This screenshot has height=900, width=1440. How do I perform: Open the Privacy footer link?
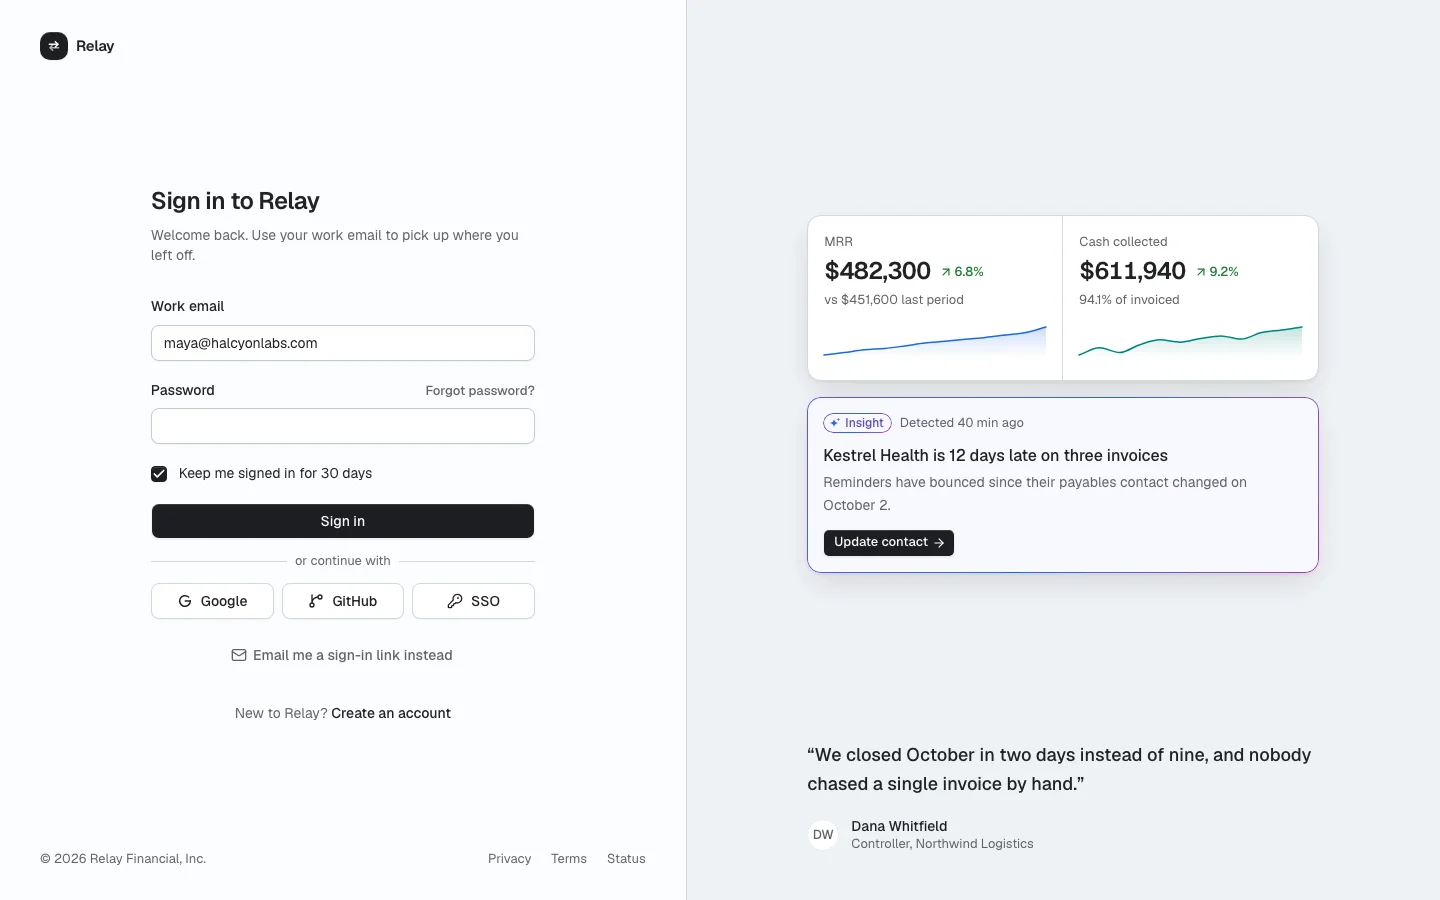[x=509, y=859]
